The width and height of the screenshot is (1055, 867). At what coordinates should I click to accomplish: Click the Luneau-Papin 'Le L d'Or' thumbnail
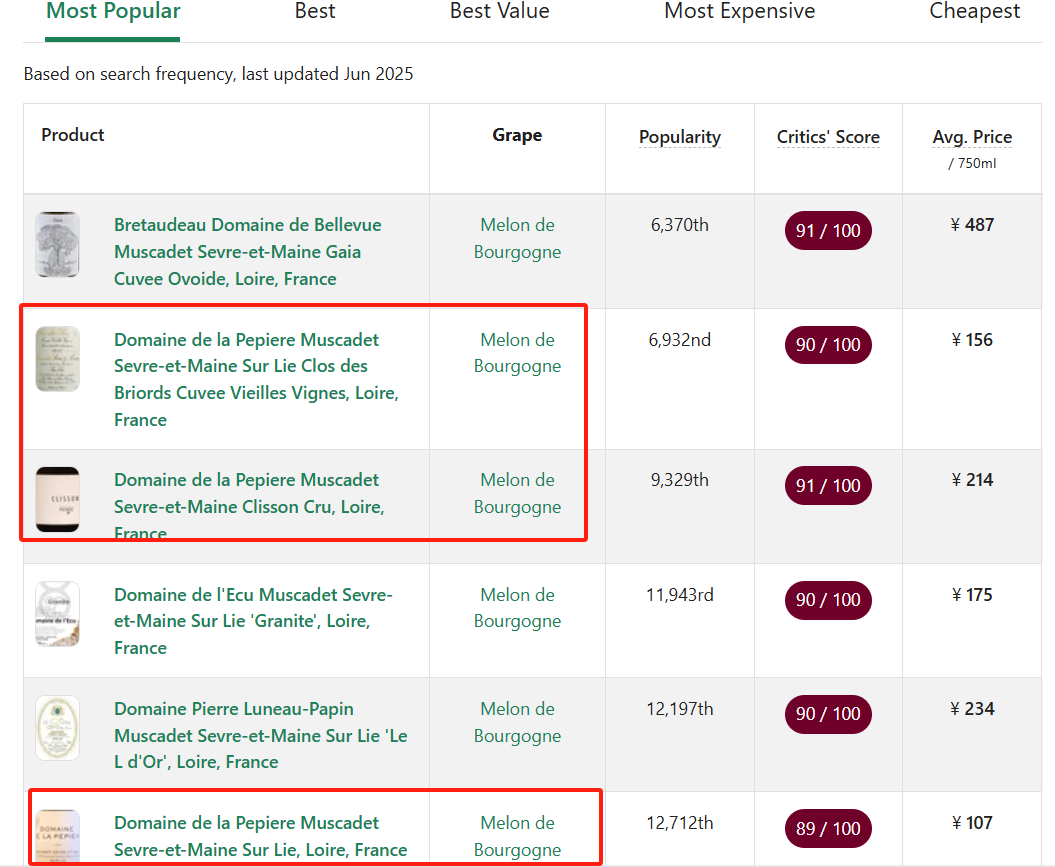tap(57, 727)
